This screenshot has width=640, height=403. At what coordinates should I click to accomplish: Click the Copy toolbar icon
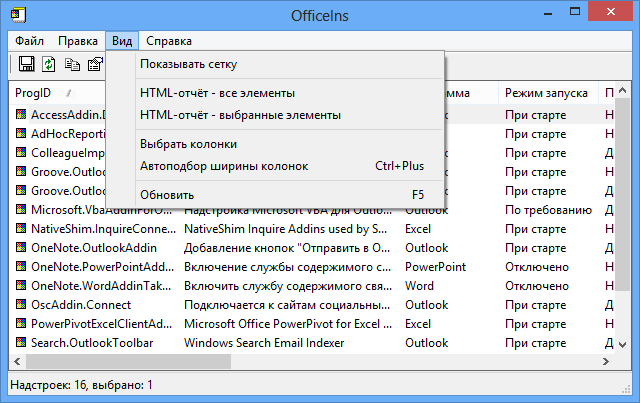[72, 64]
